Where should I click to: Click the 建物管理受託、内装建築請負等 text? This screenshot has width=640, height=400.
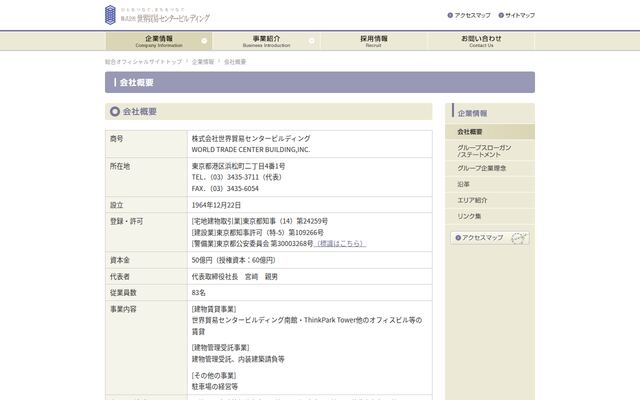238,359
